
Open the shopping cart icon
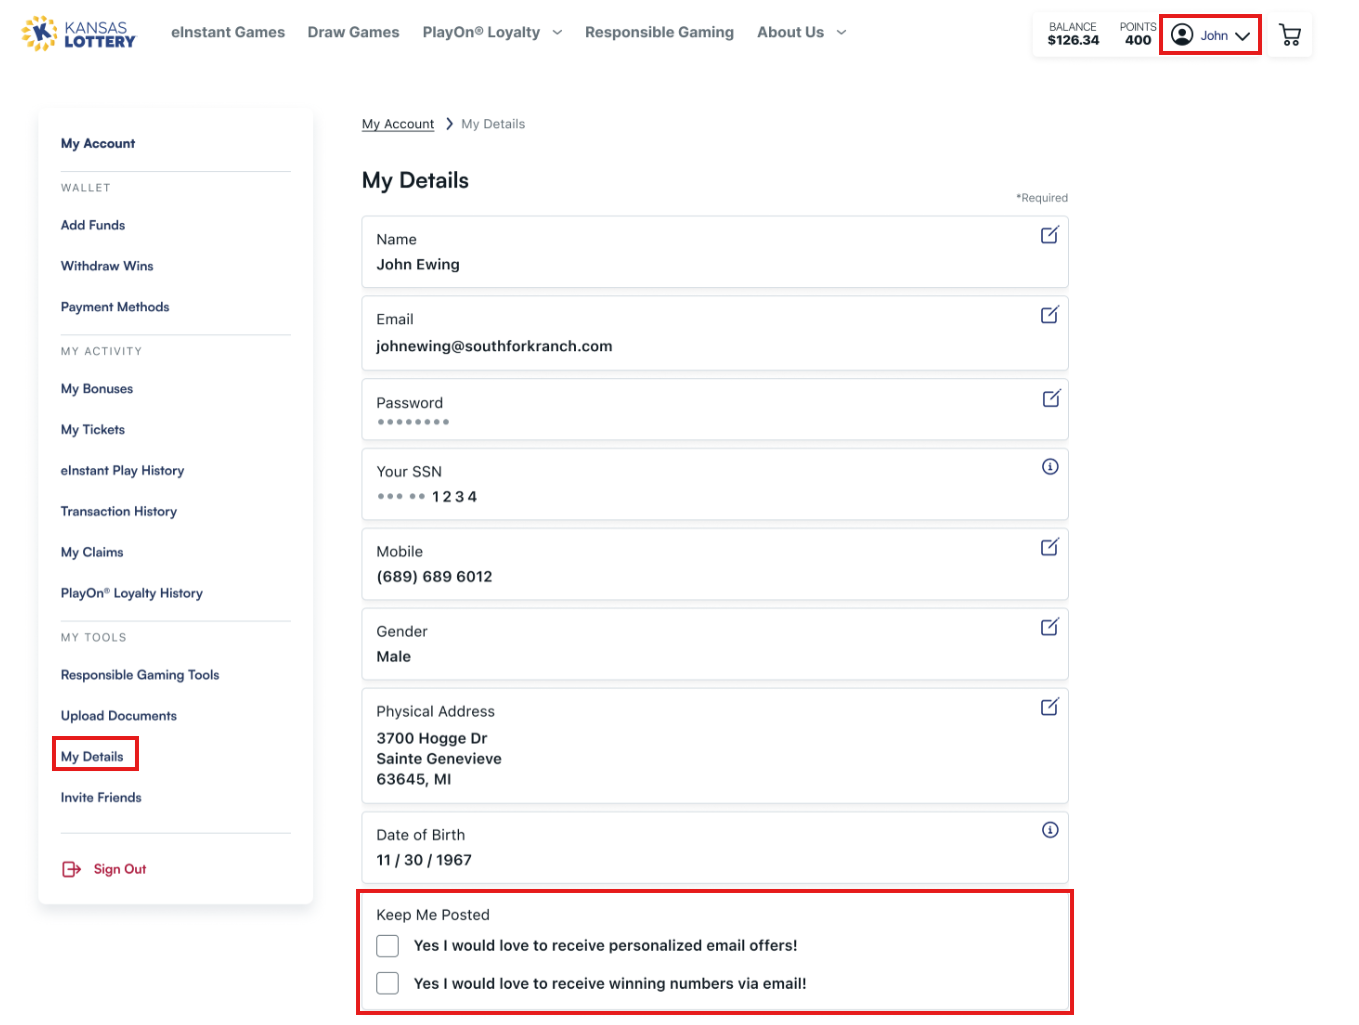coord(1290,35)
